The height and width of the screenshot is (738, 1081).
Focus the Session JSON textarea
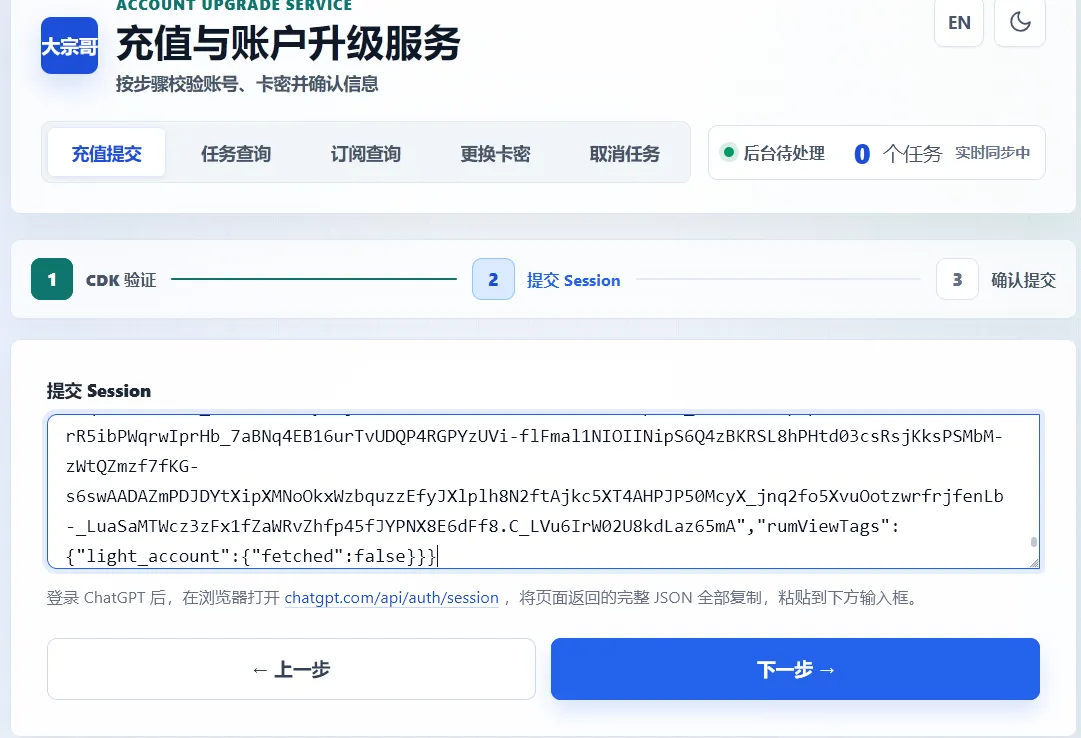pyautogui.click(x=543, y=491)
